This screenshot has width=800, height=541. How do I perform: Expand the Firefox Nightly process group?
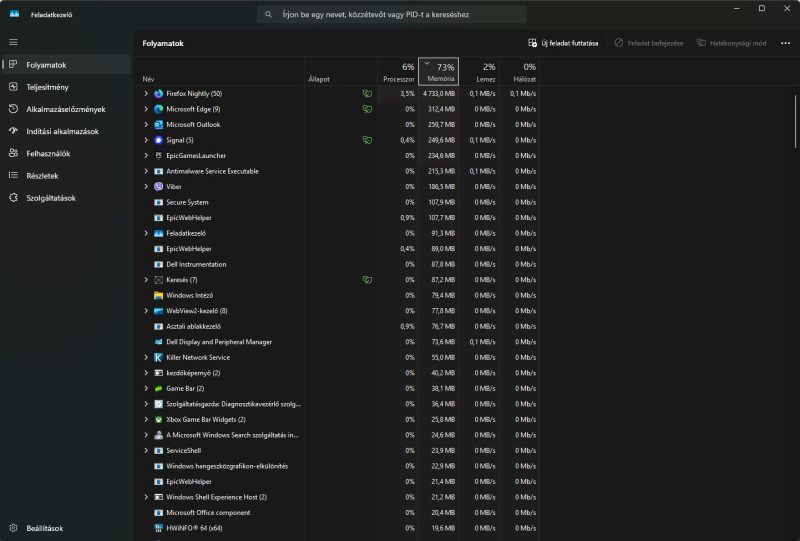(x=146, y=93)
